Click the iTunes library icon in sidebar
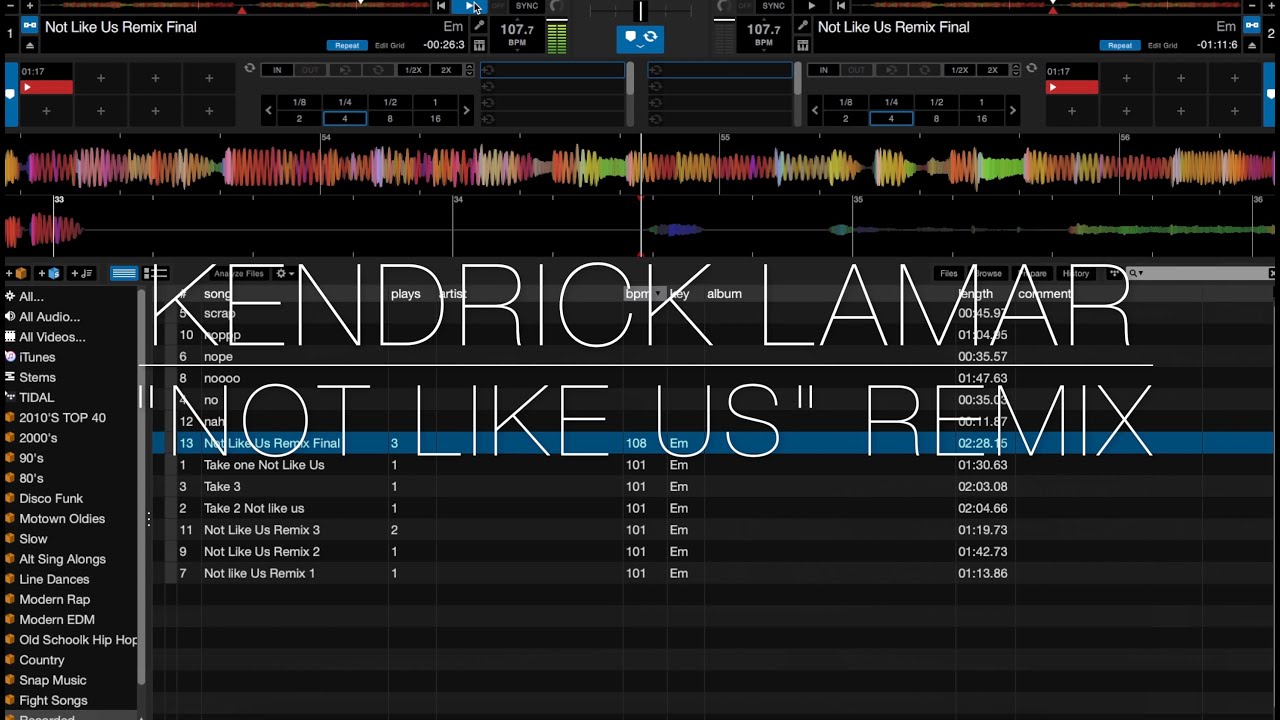Screen dimensions: 1280x720 (x=10, y=357)
